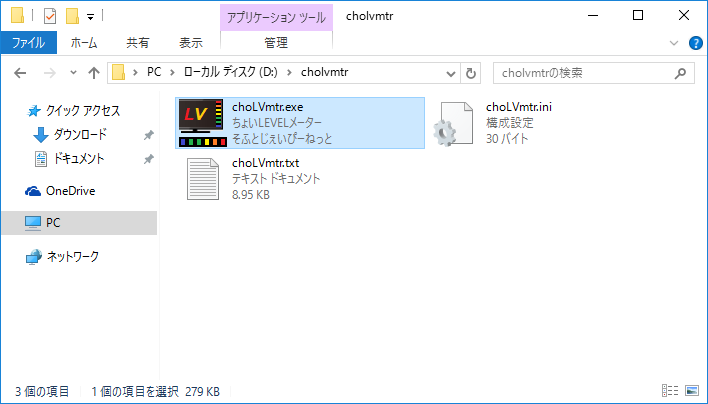Select the choLVmtr.ini gear file icon

pyautogui.click(x=453, y=124)
